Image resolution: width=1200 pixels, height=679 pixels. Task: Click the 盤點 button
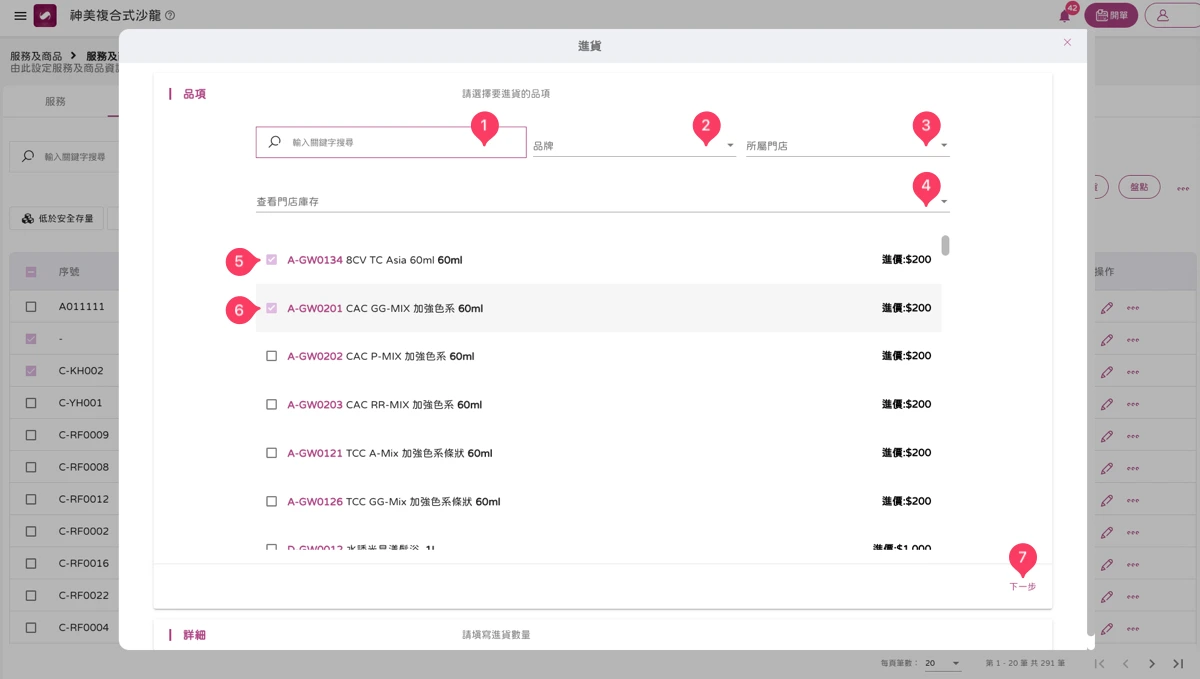tap(1139, 186)
